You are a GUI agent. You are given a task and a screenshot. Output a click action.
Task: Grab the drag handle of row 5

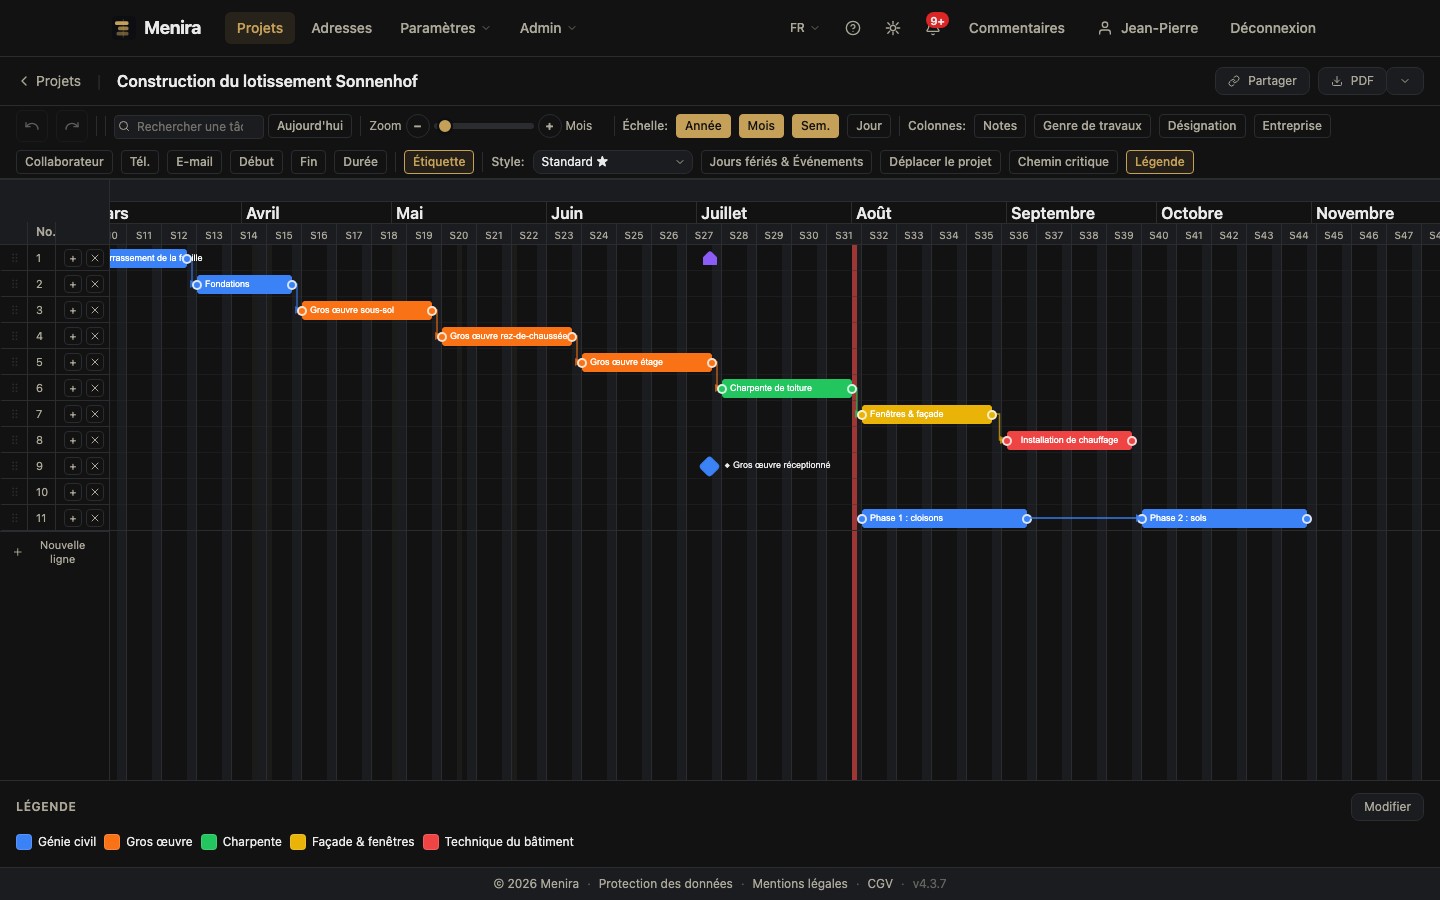(14, 362)
